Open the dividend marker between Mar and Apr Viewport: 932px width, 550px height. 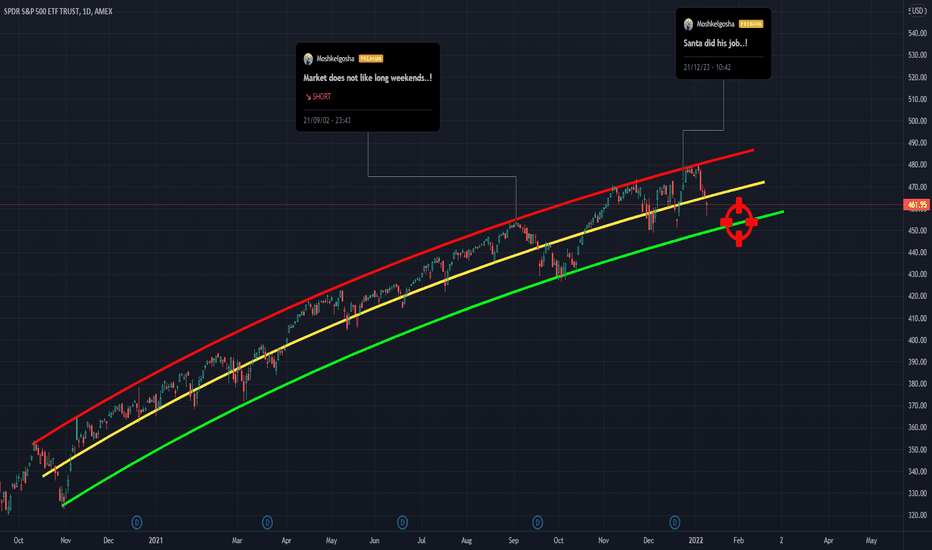pyautogui.click(x=267, y=523)
